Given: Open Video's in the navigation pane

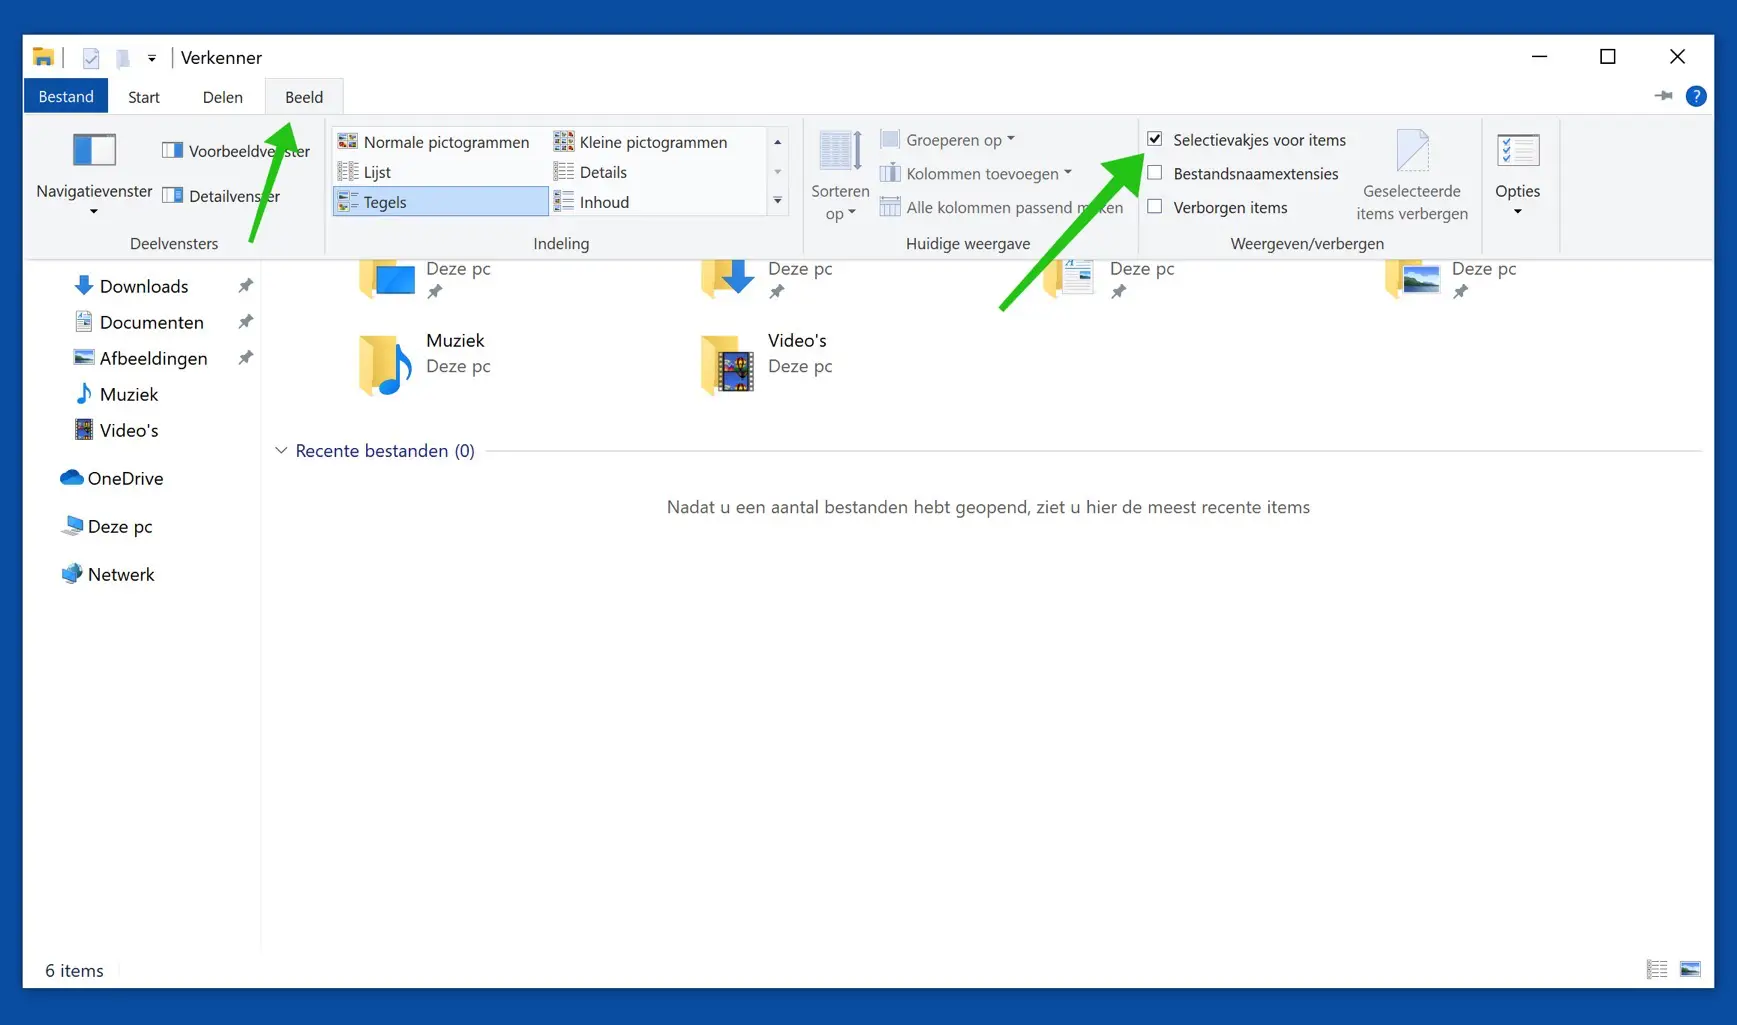Looking at the screenshot, I should pyautogui.click(x=128, y=430).
